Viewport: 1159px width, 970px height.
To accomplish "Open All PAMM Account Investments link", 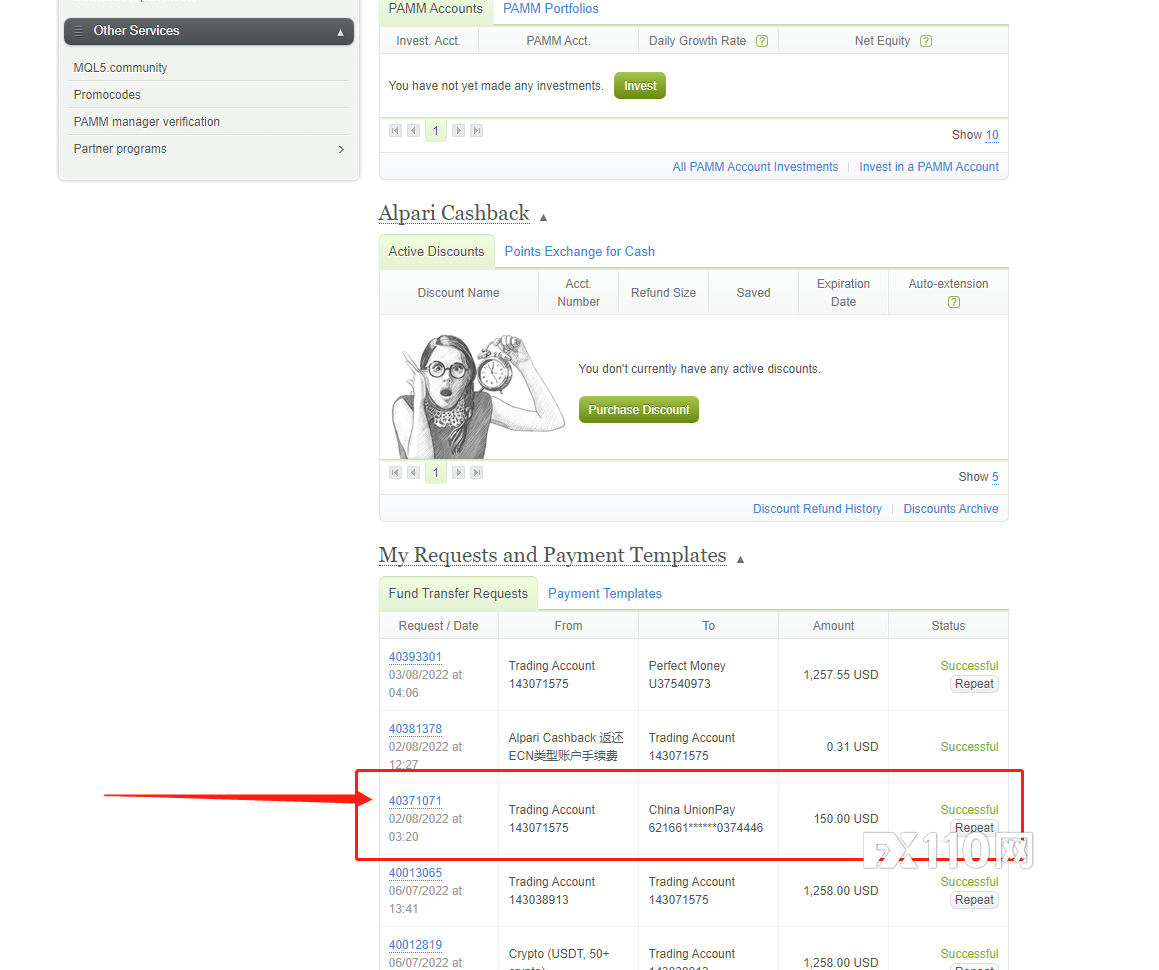I will point(755,167).
